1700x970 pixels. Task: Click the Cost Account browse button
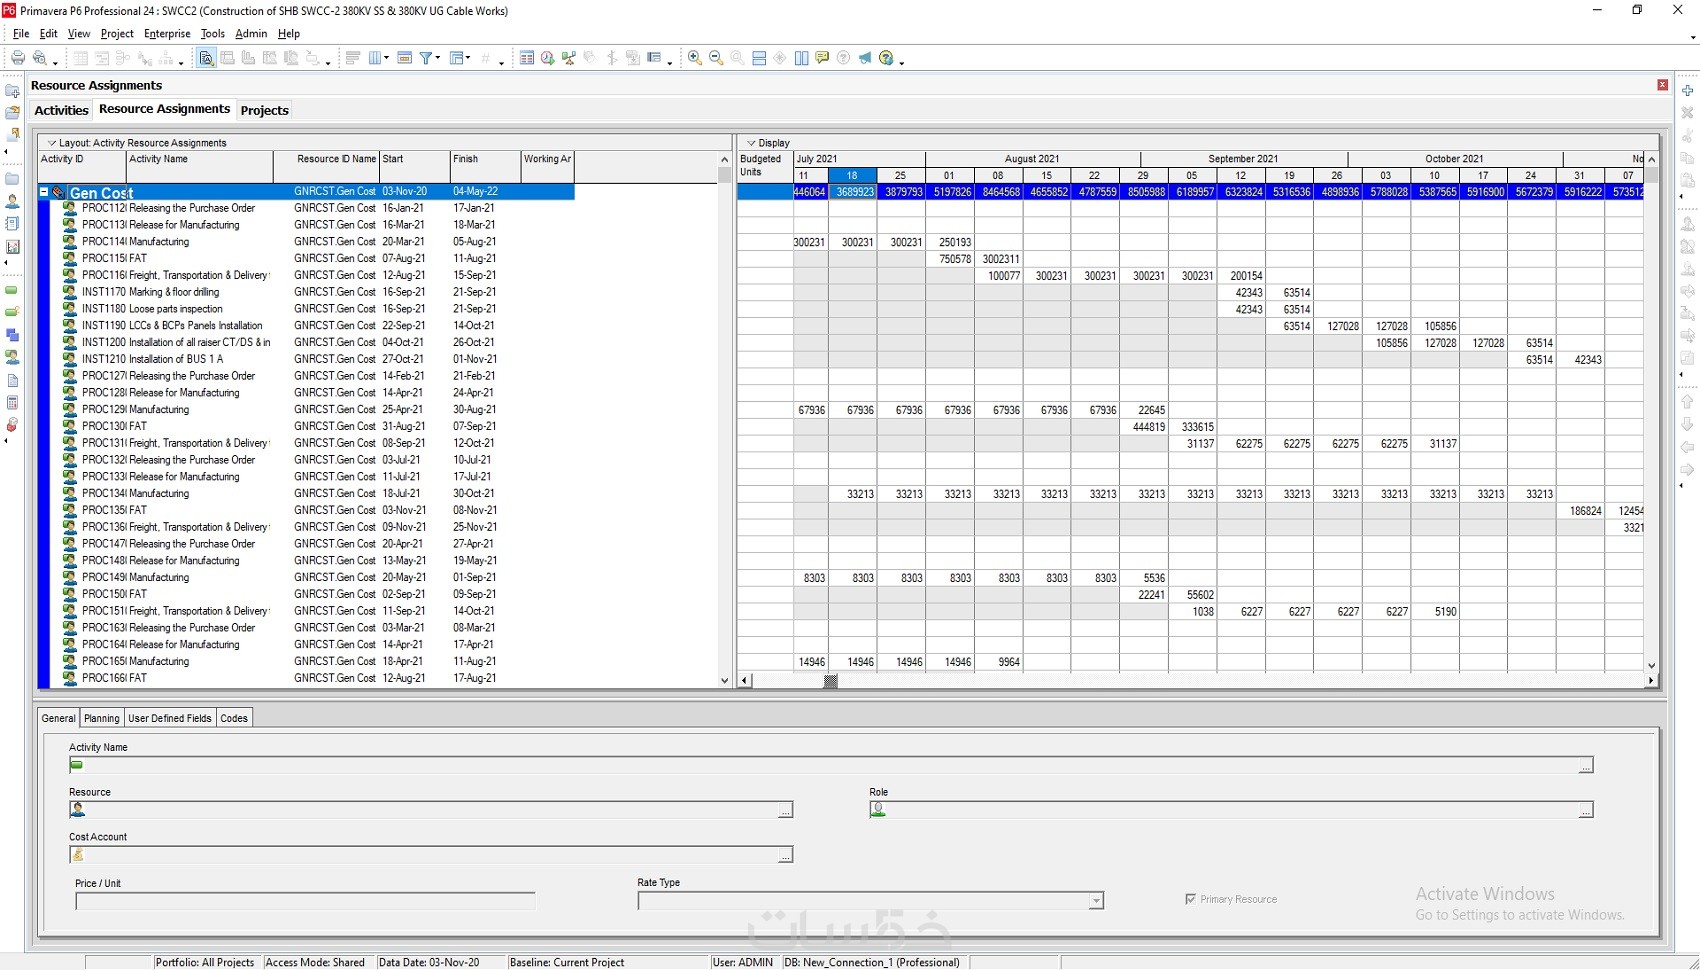tap(785, 855)
